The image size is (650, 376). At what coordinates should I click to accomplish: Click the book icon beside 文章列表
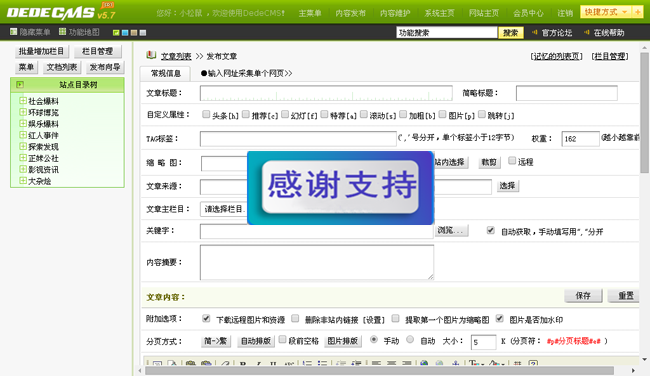151,55
